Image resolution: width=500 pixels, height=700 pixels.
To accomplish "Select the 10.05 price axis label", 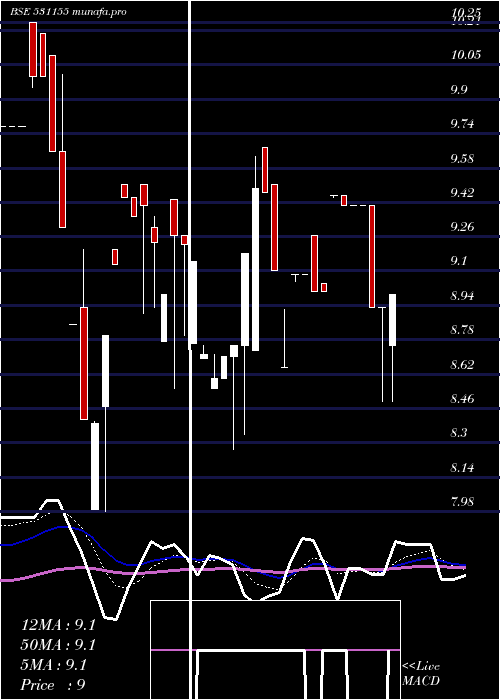I will coord(466,55).
